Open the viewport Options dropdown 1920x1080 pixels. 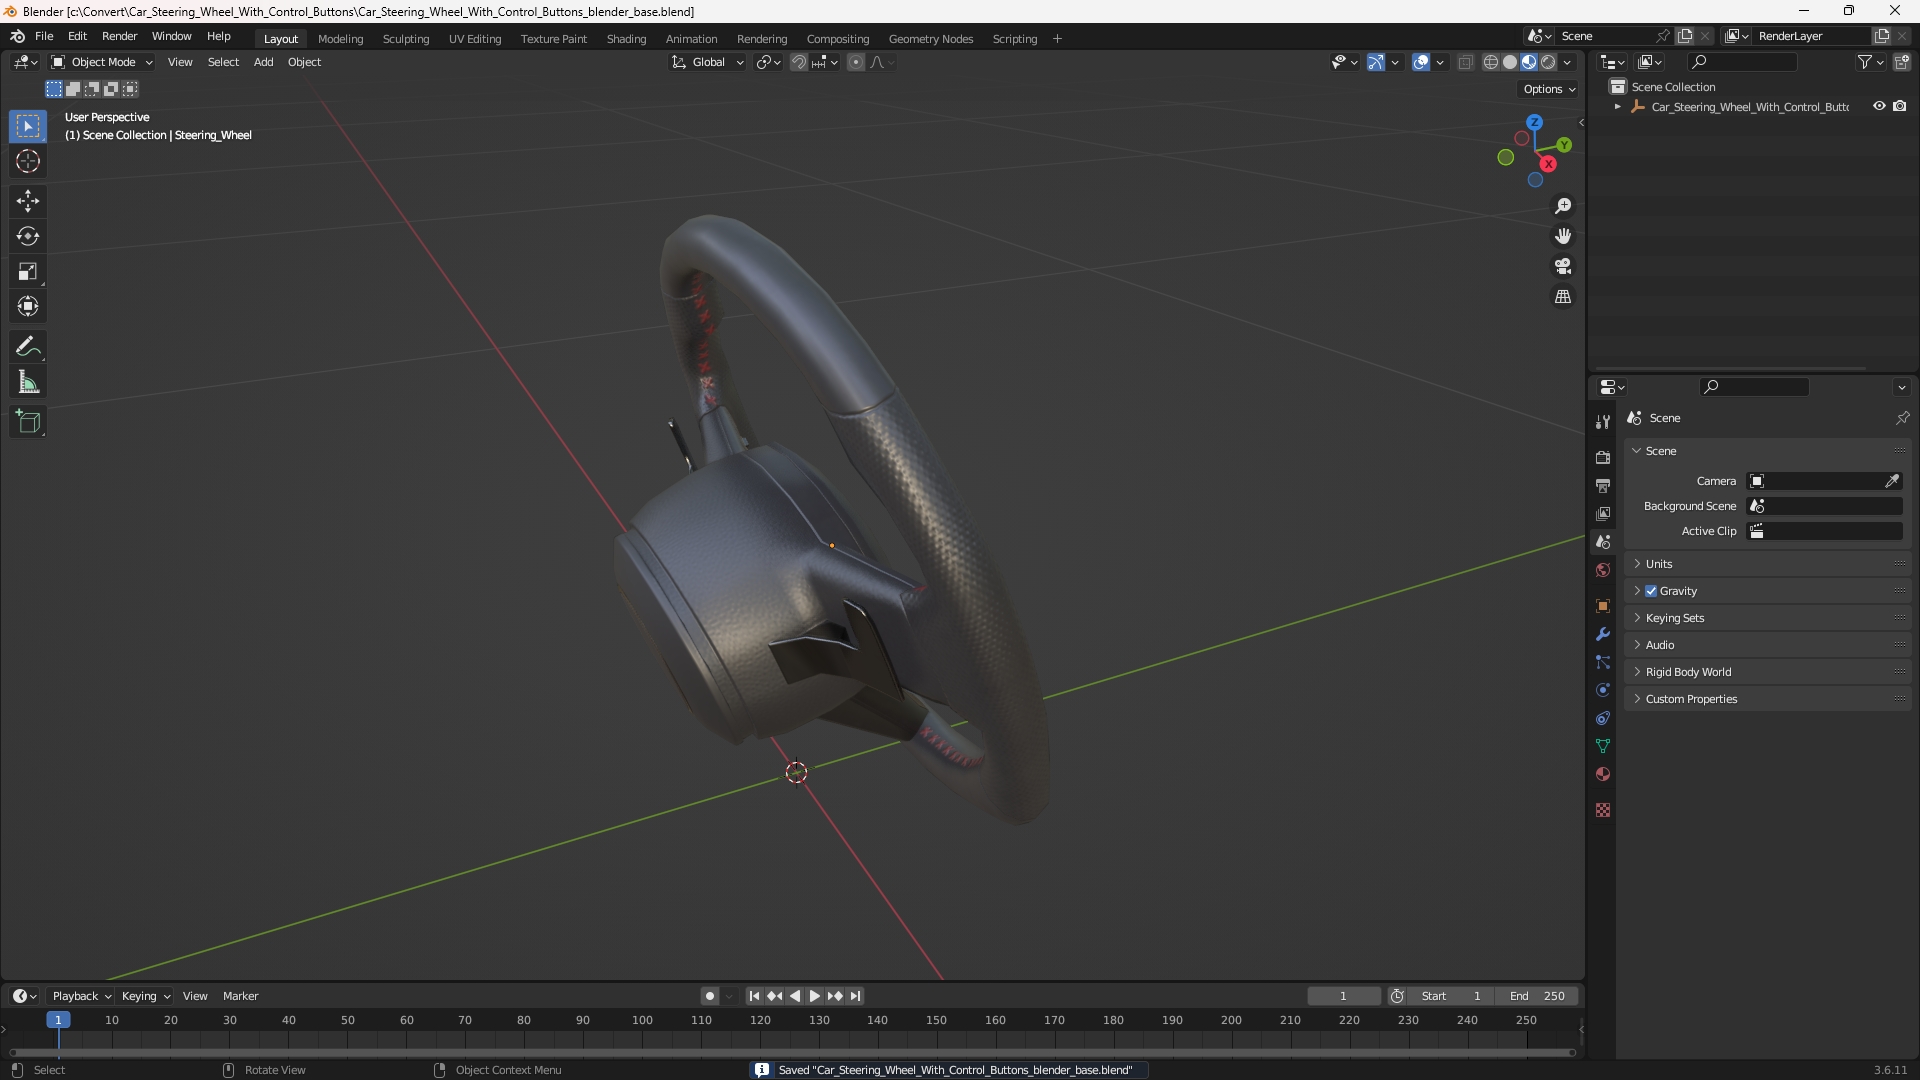tap(1549, 89)
